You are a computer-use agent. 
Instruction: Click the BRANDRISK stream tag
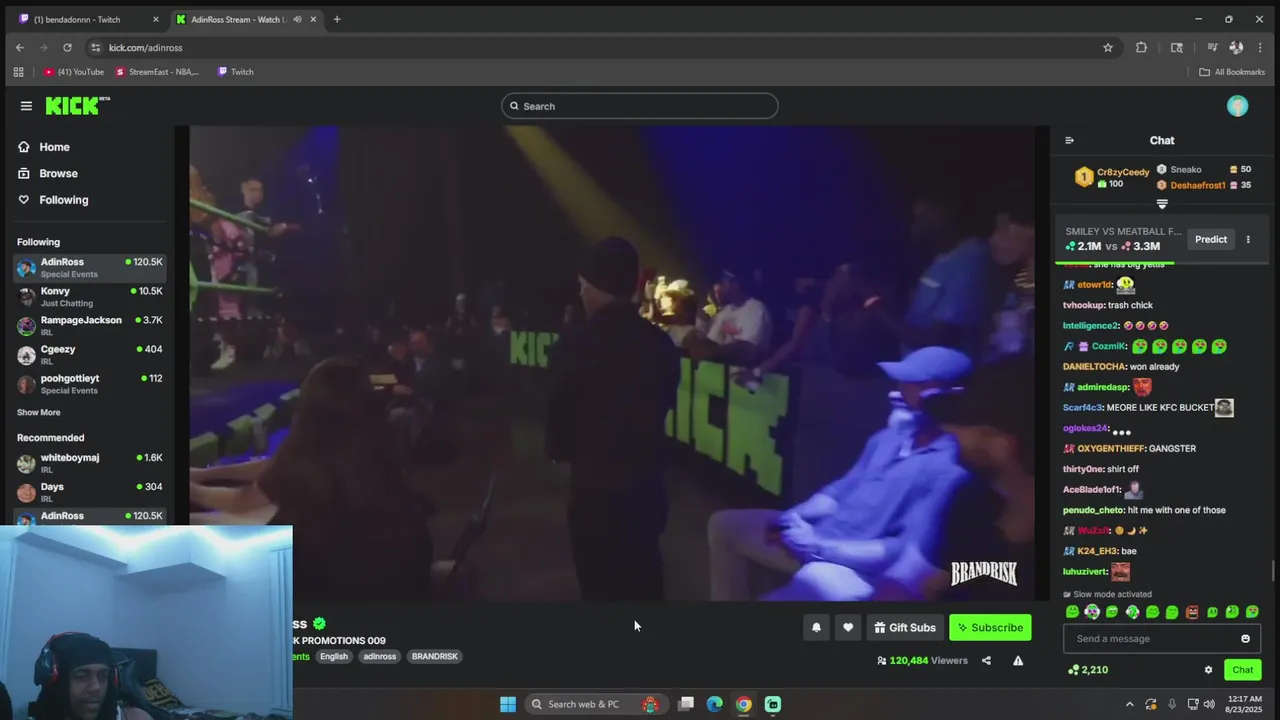coord(434,657)
